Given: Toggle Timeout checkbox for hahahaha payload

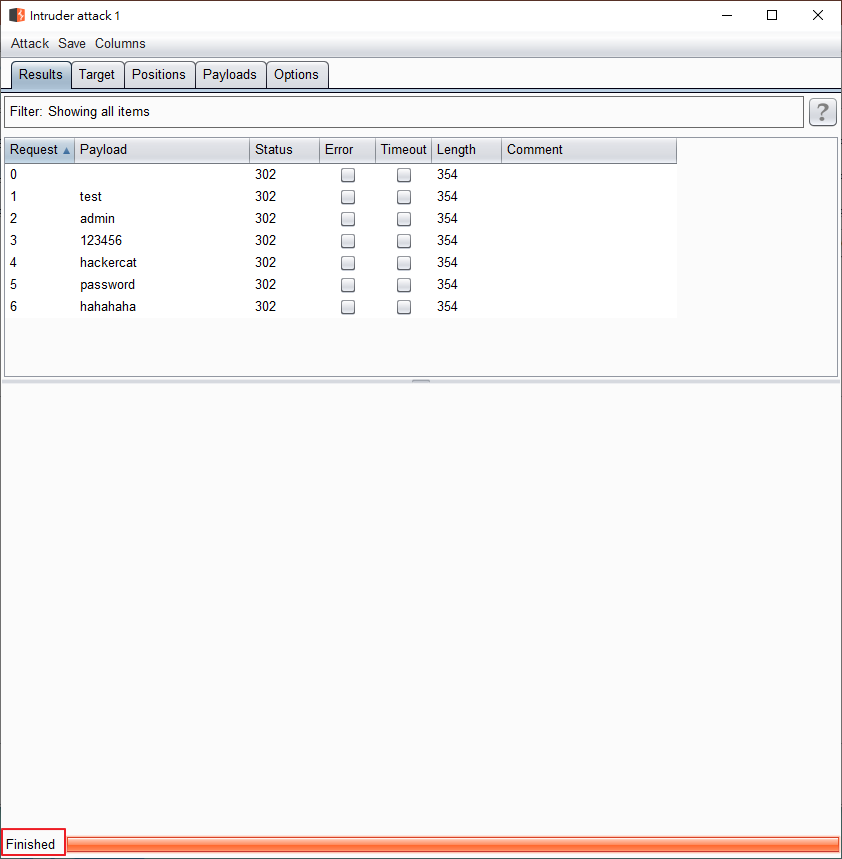Looking at the screenshot, I should click(x=404, y=307).
